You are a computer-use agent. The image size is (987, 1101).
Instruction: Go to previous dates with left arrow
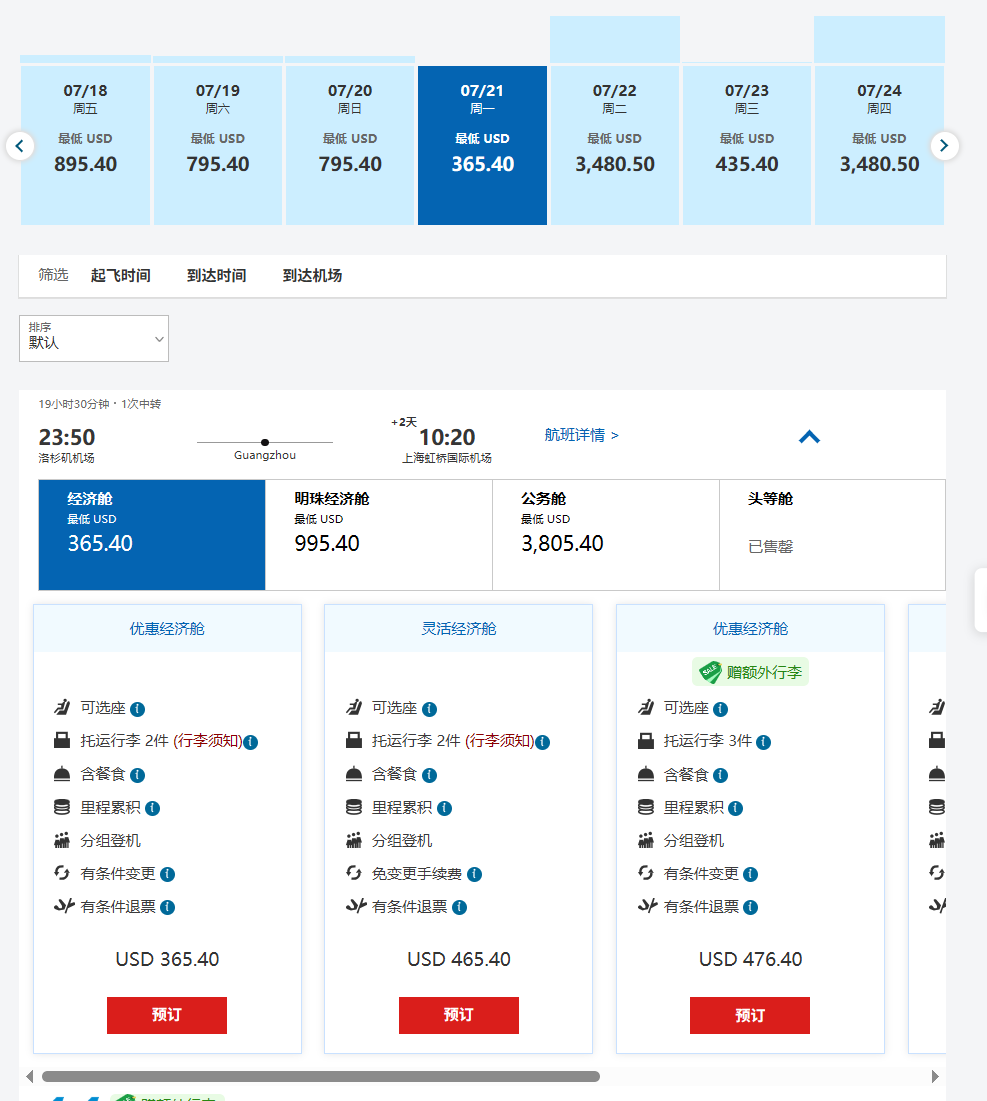20,146
